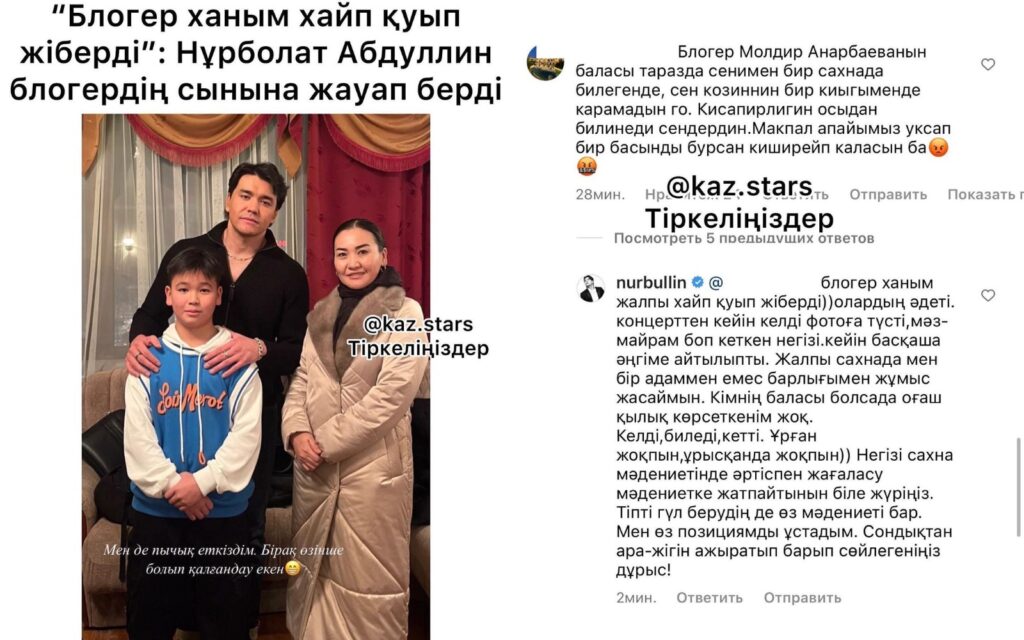Expand Посмотреть 5 предыдущих ответов

point(744,238)
